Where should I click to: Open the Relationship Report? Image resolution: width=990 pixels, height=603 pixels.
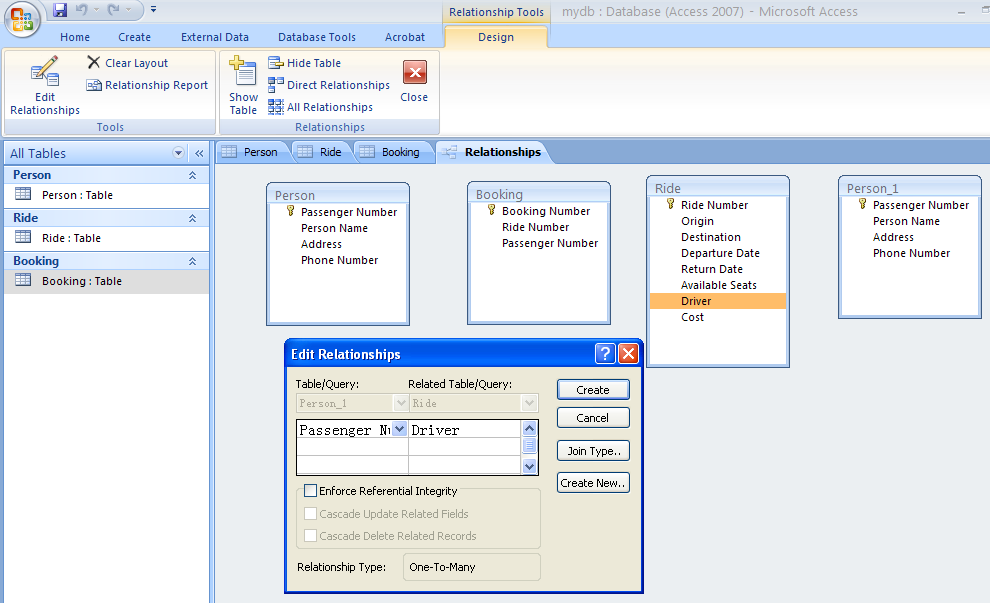point(147,85)
